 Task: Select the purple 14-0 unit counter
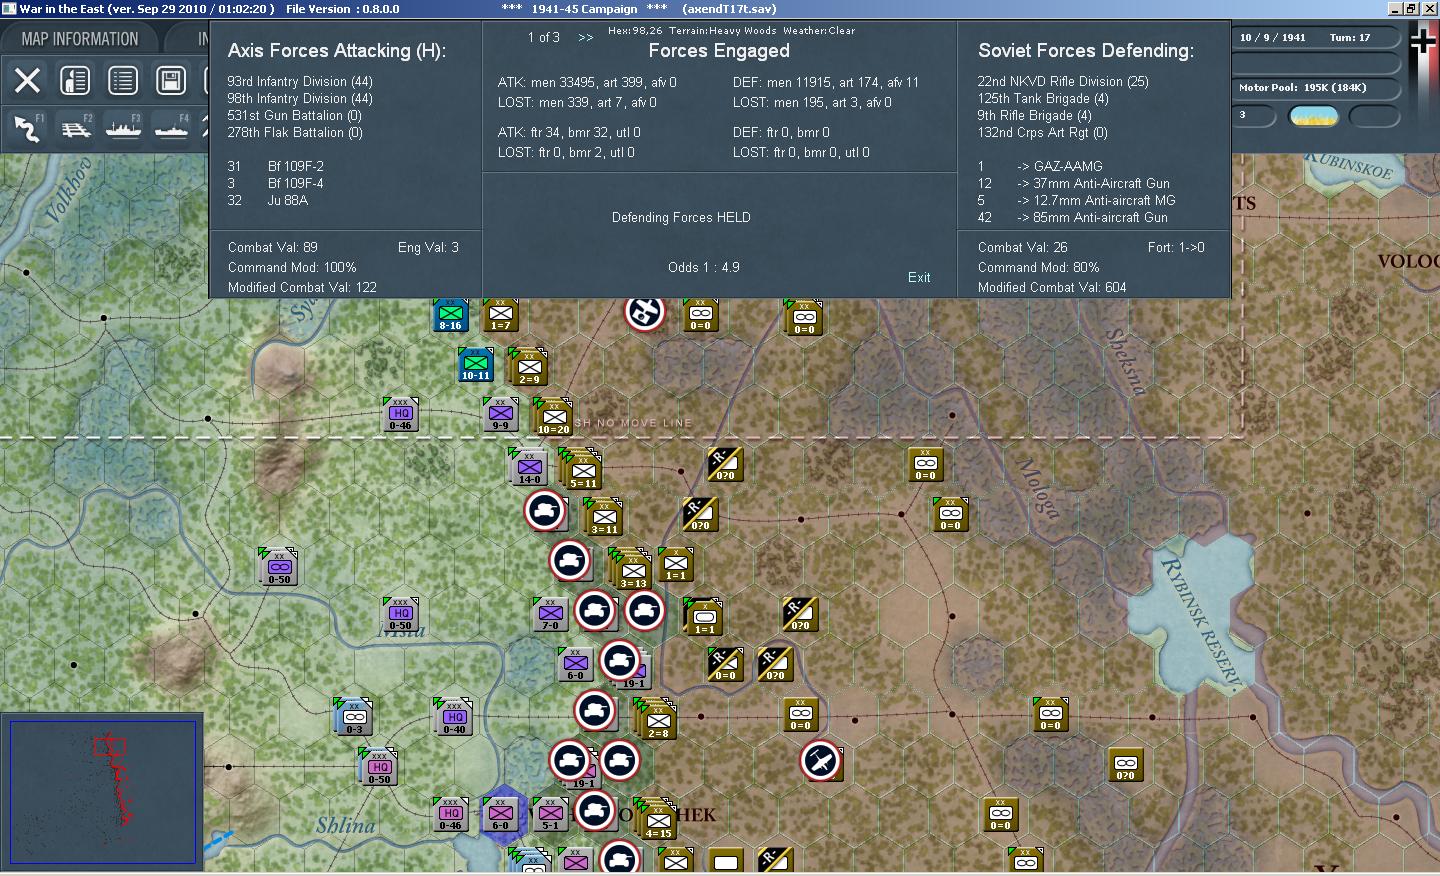click(528, 467)
